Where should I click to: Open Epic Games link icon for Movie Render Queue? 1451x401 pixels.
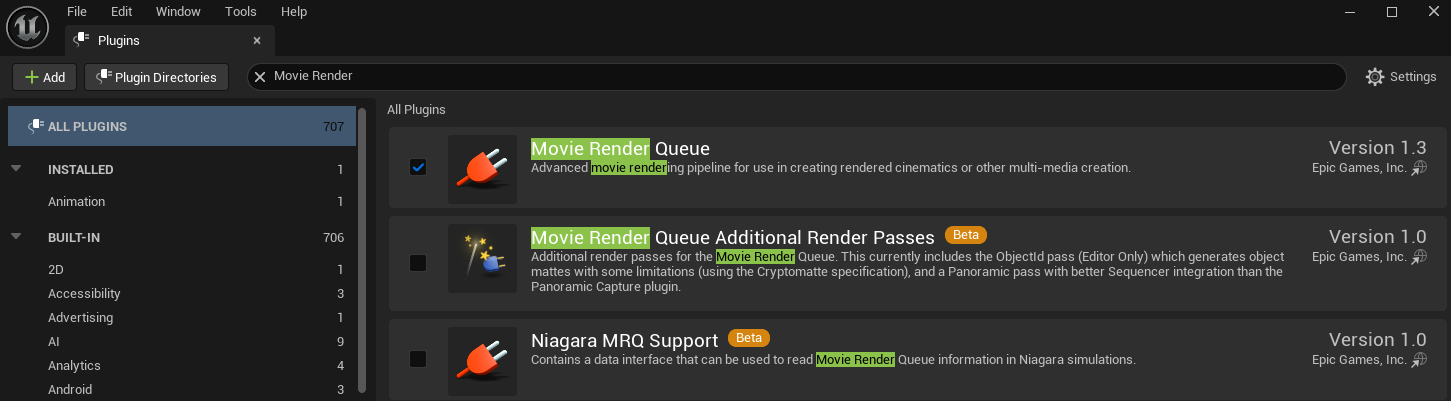pos(1419,168)
